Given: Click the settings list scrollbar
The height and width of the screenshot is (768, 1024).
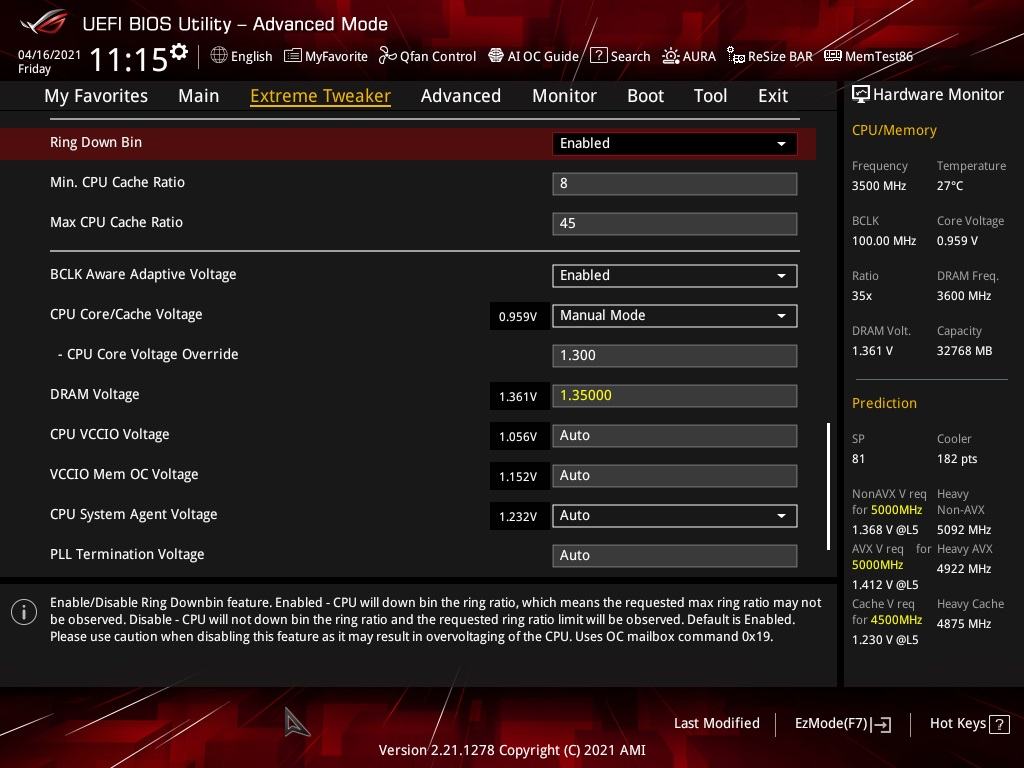Looking at the screenshot, I should click(x=828, y=487).
